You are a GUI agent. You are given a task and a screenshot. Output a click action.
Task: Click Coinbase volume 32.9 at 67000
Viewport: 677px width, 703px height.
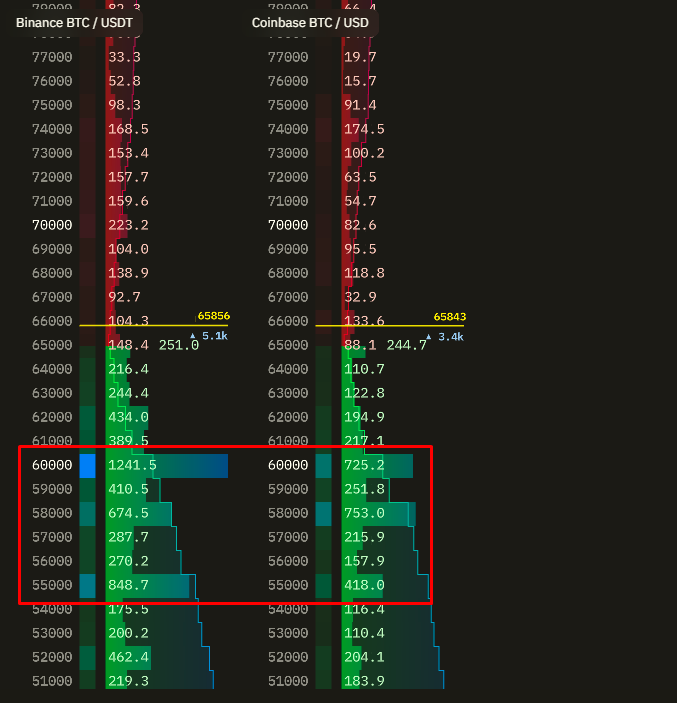tap(360, 297)
